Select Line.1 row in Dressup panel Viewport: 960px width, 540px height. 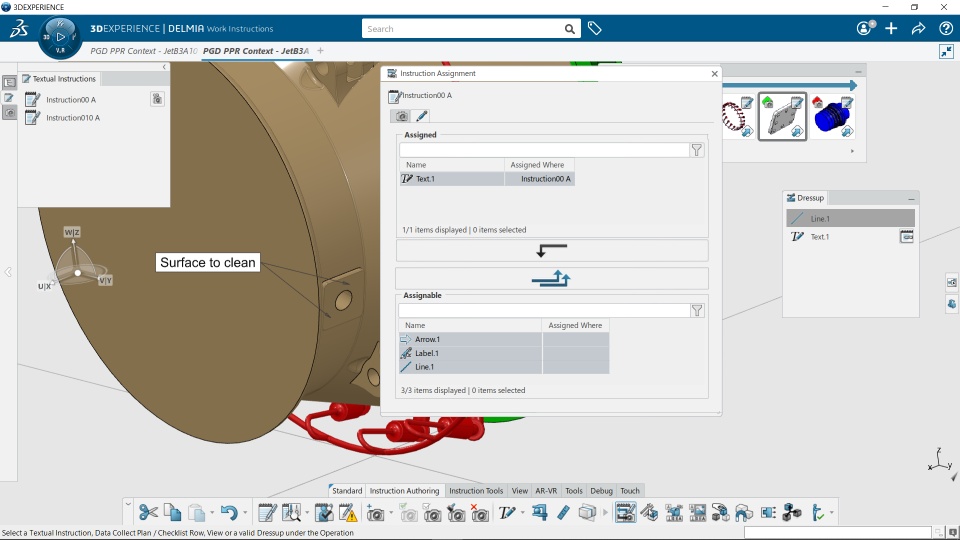[850, 219]
